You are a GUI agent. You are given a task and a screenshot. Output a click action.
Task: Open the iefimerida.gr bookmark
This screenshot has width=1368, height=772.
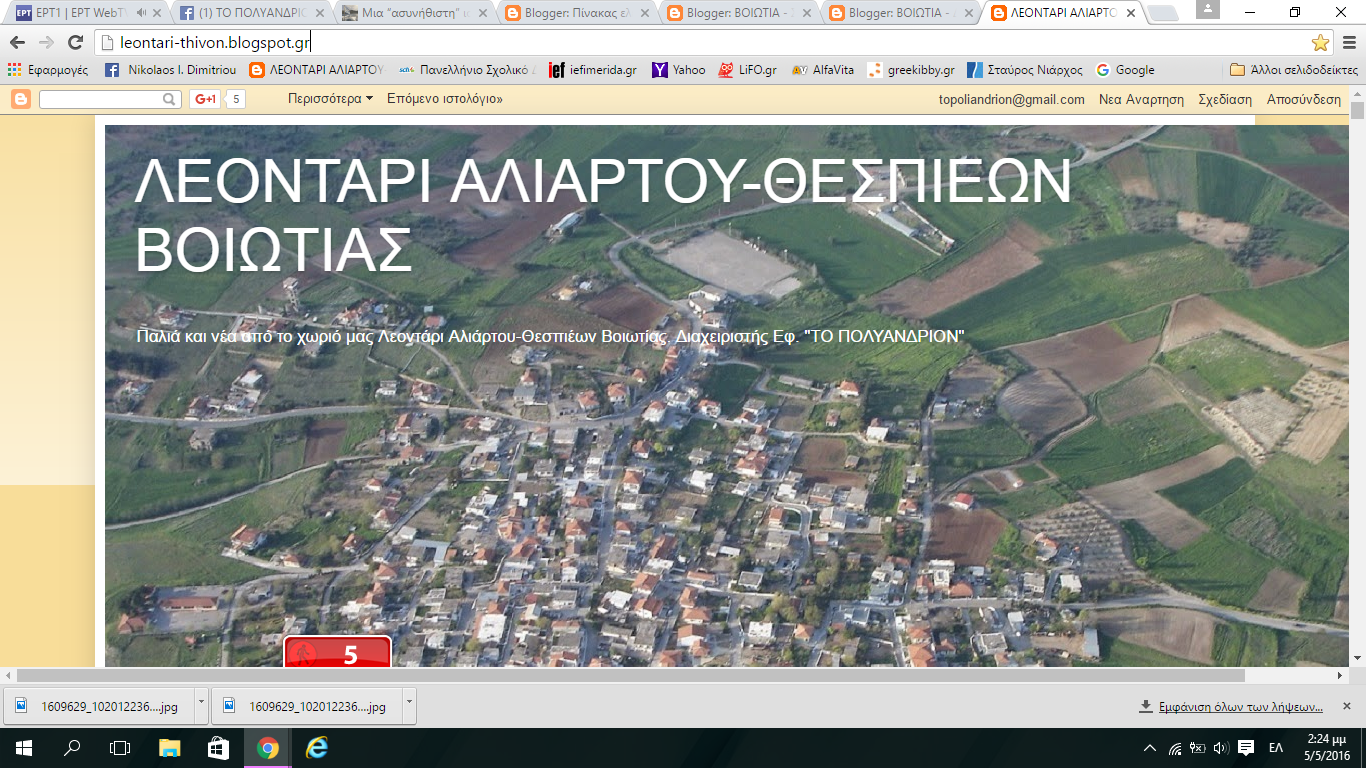(x=593, y=70)
